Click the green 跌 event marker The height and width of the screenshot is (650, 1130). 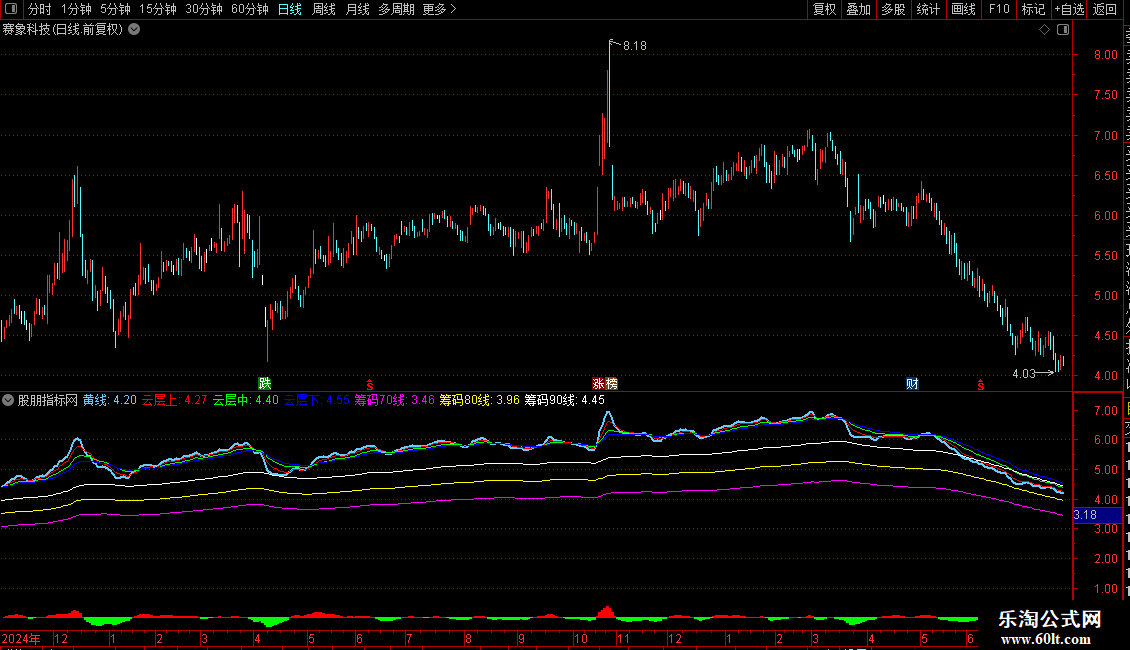pos(265,383)
